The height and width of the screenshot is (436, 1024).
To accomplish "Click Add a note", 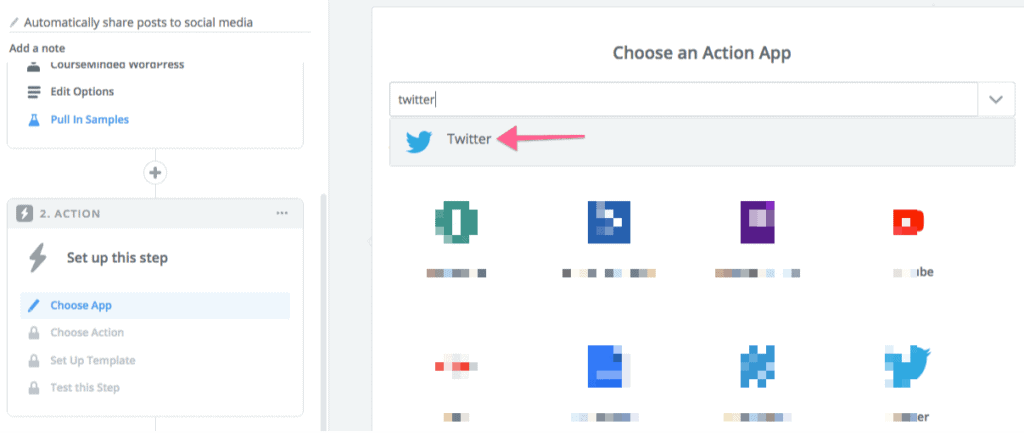I will point(37,48).
